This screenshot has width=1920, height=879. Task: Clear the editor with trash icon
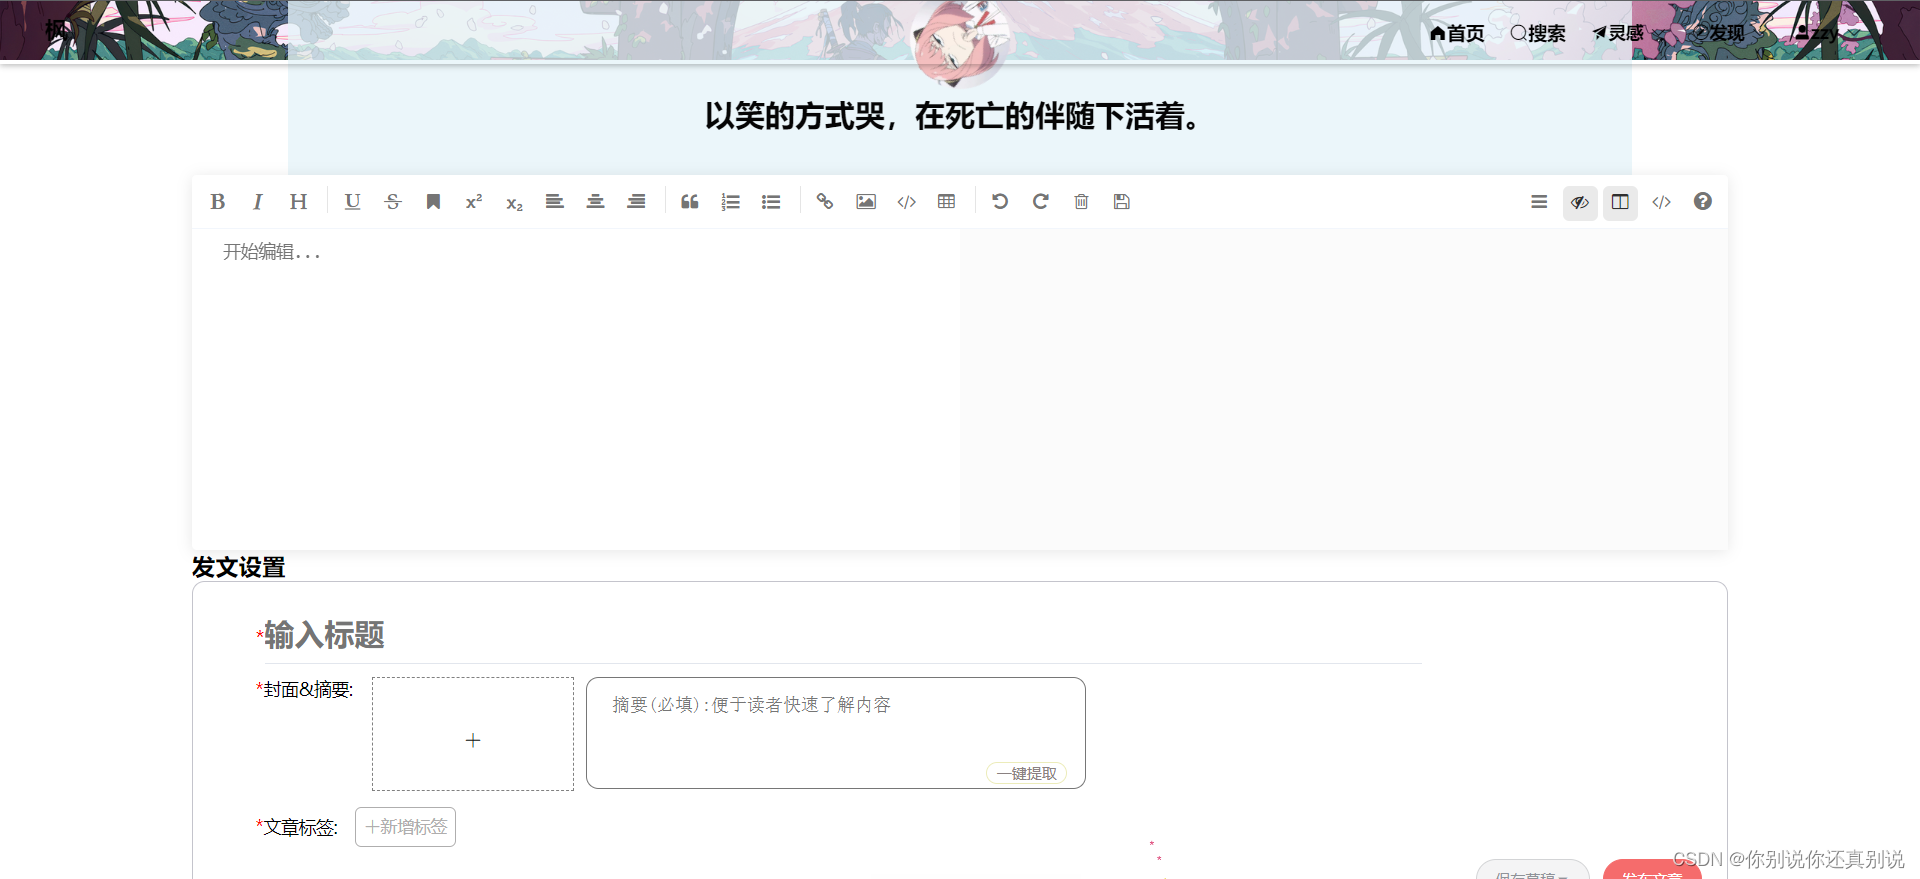point(1081,202)
